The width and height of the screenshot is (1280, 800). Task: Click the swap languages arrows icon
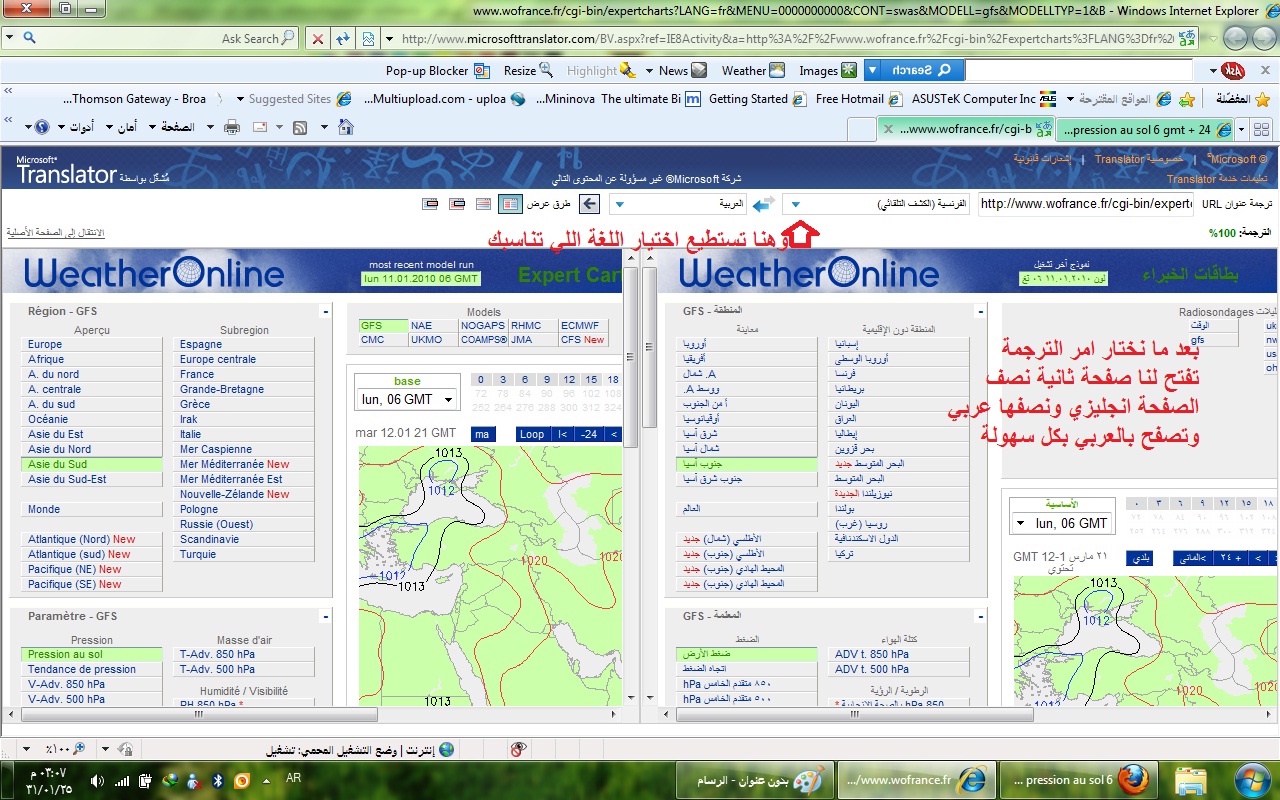(764, 204)
